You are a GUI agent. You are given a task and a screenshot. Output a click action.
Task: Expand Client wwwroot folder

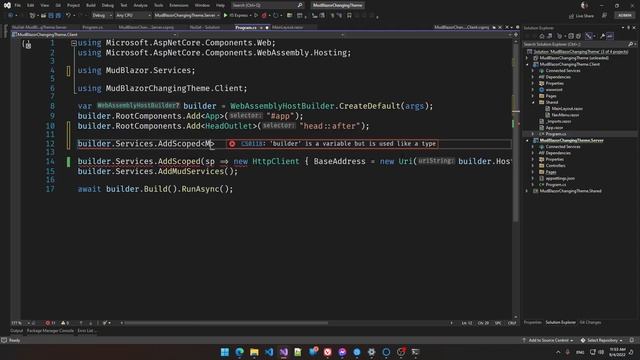point(533,90)
